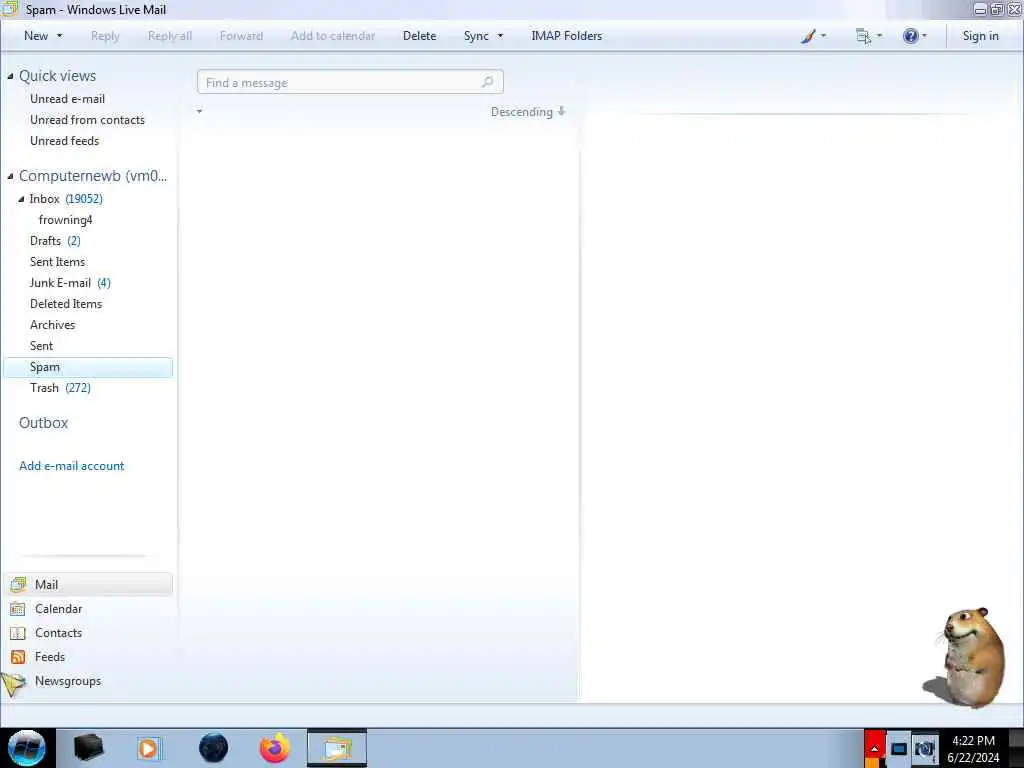
Task: Switch to the Contacts view
Action: tap(58, 633)
